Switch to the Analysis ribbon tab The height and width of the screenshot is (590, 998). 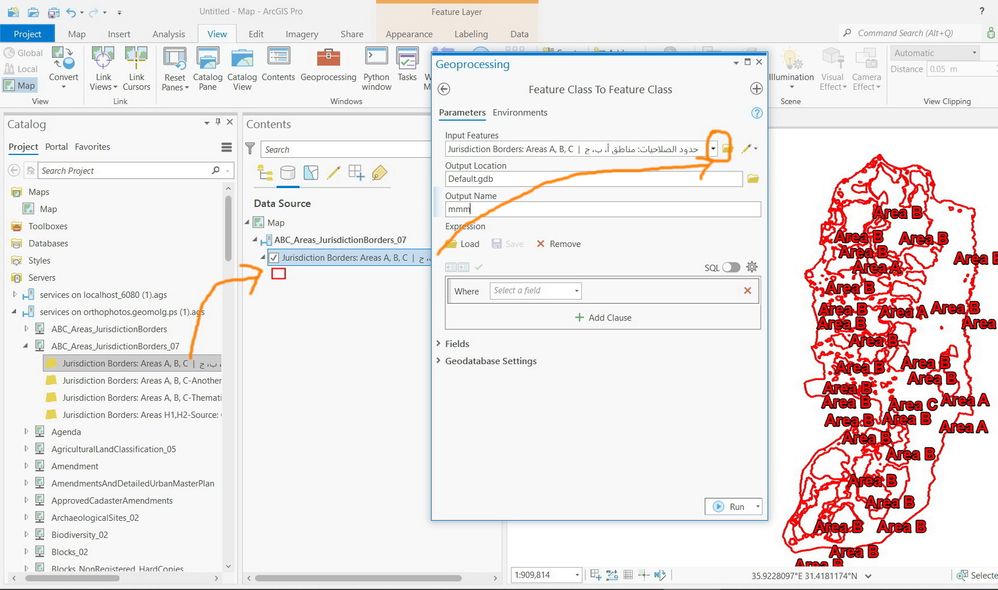pos(169,34)
